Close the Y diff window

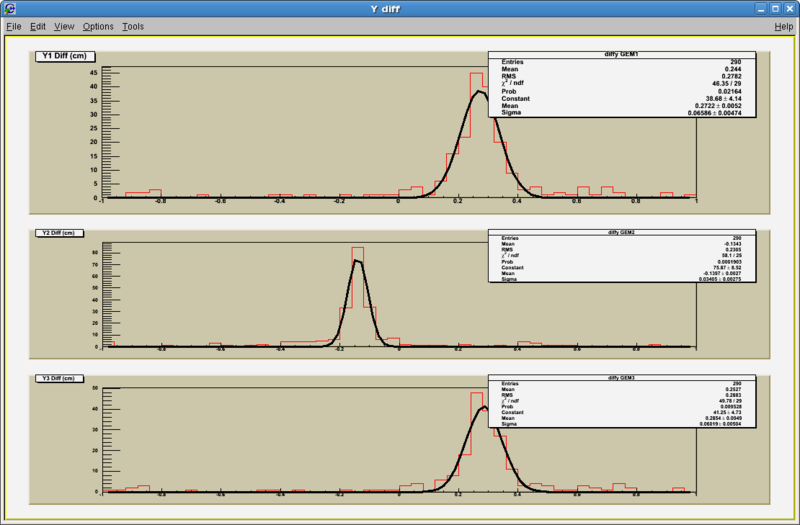(x=789, y=9)
